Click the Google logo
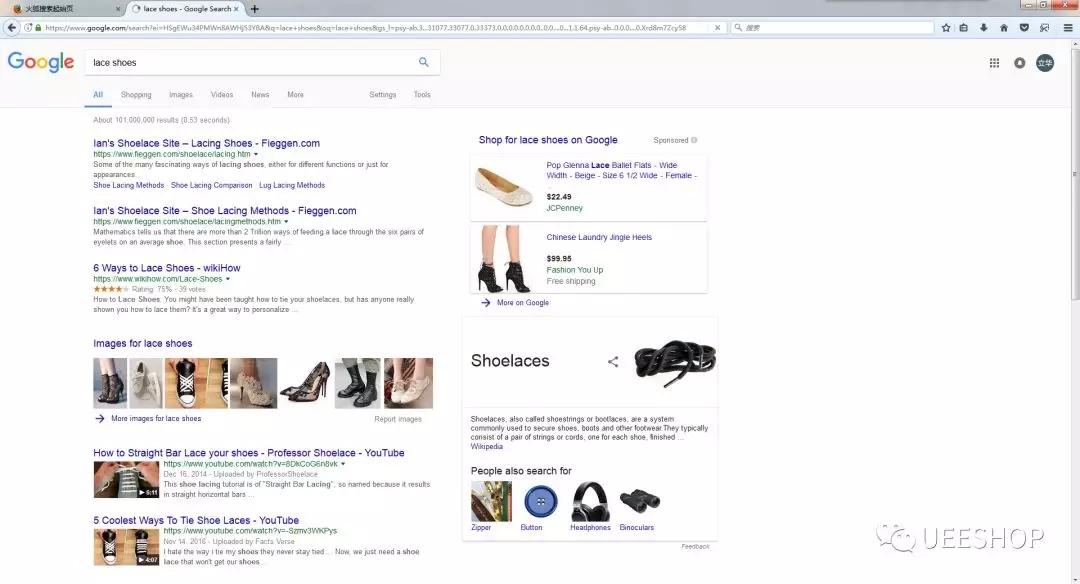 coord(41,62)
